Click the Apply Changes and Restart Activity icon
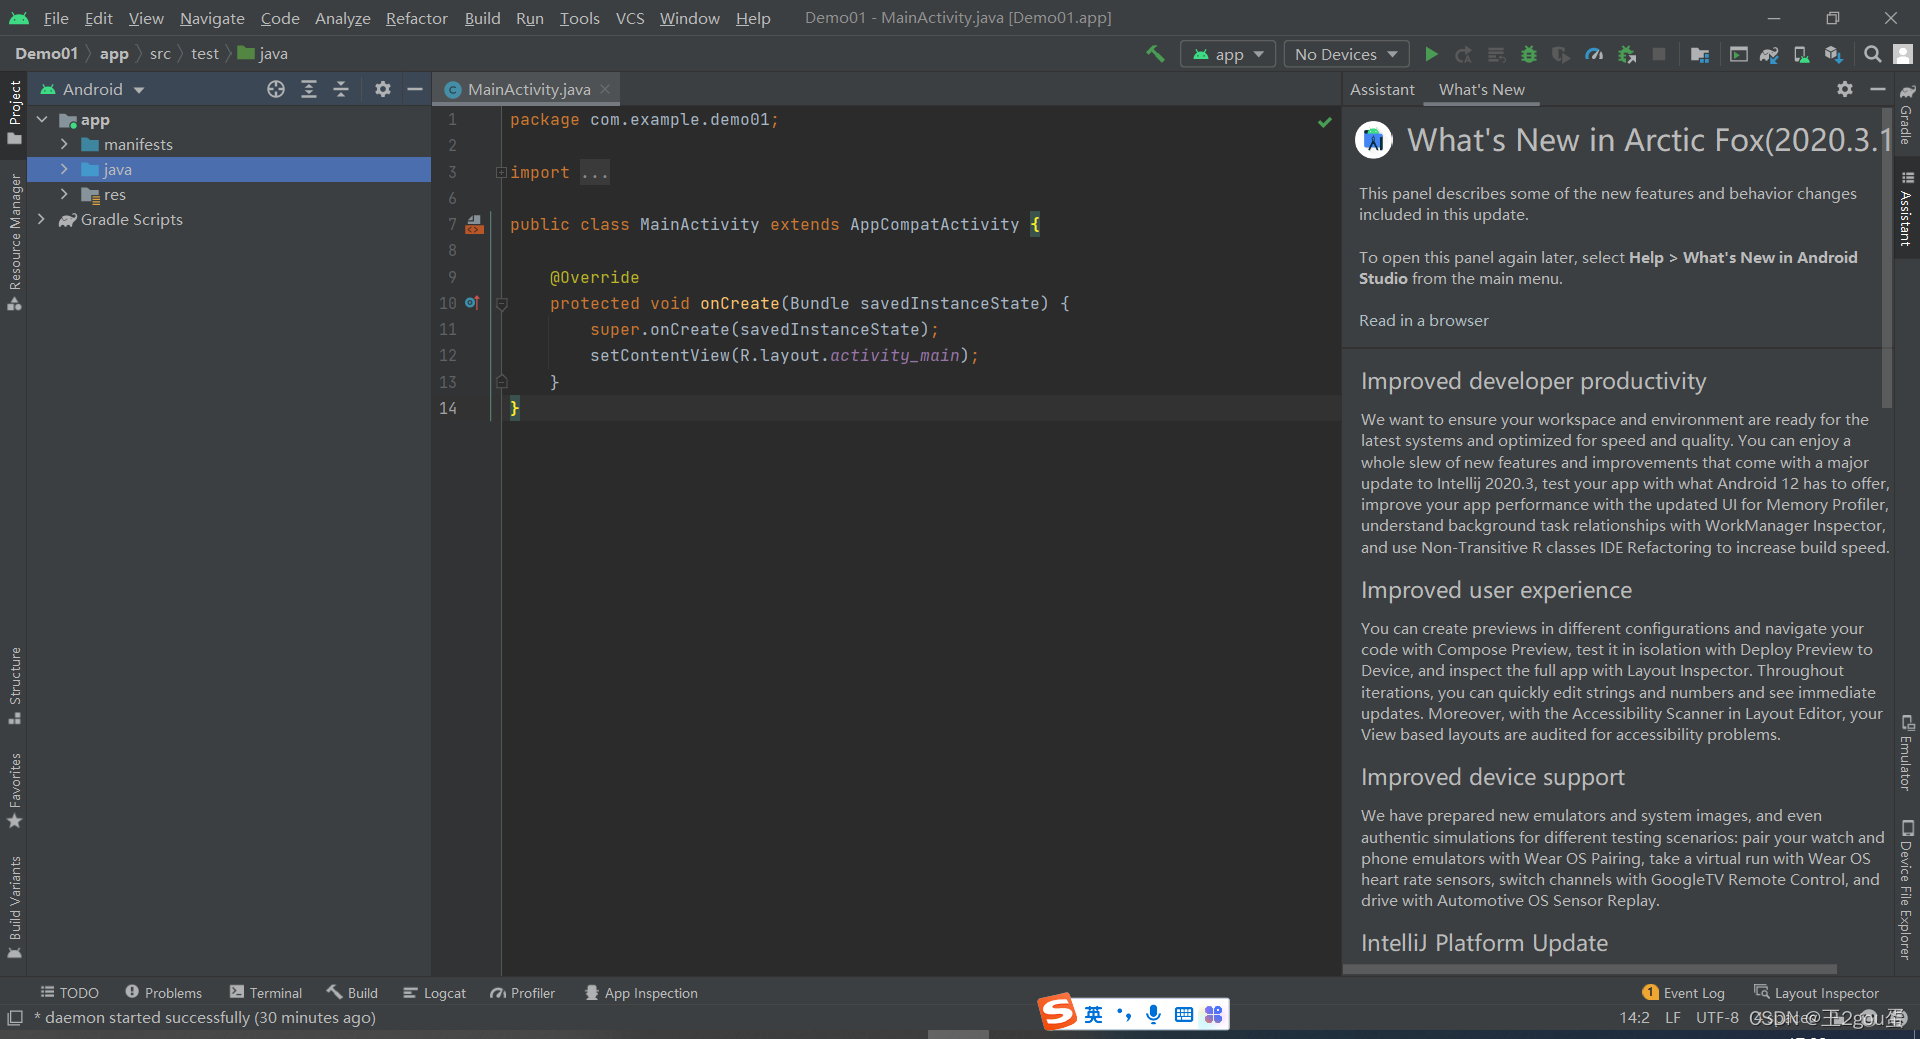This screenshot has width=1920, height=1039. click(1463, 54)
